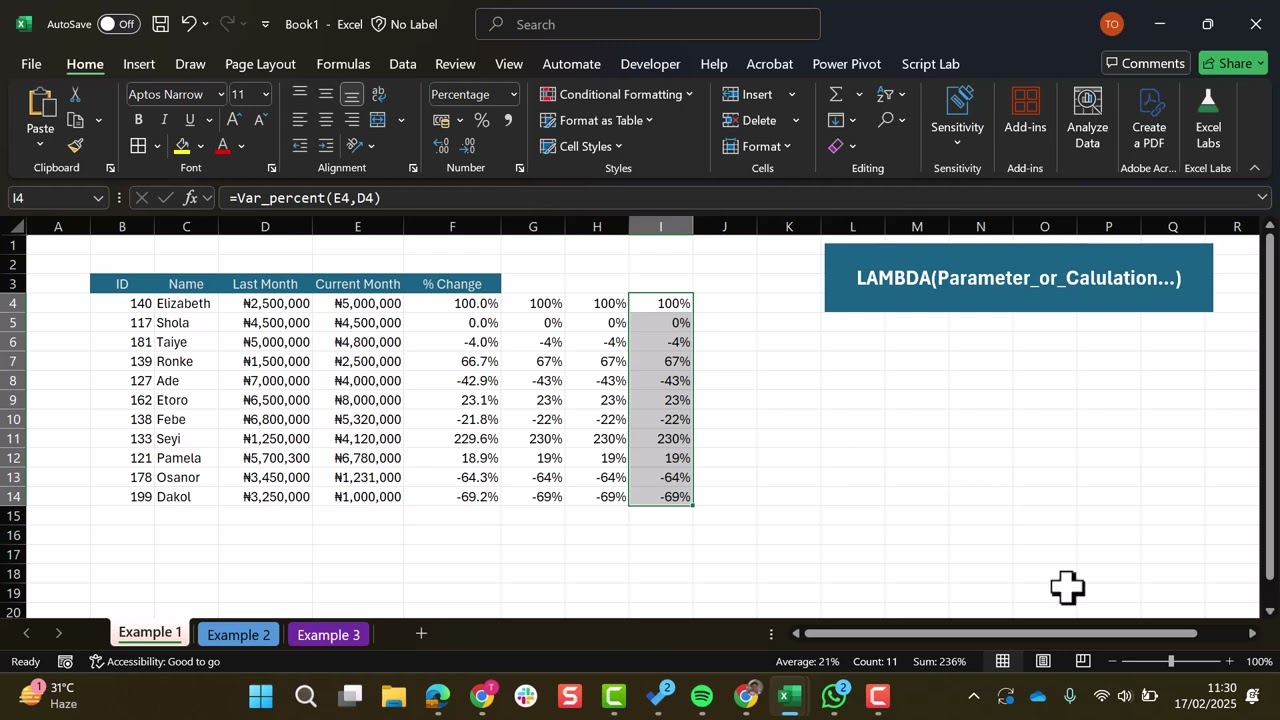
Task: Click the Undo arrow icon
Action: pos(188,24)
